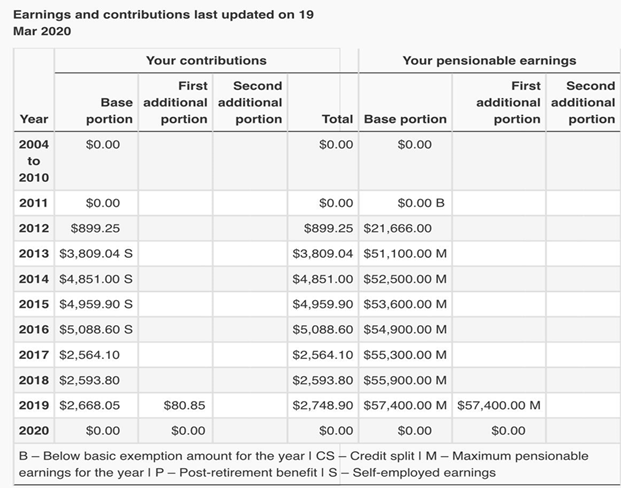Click the "Your contributions" column group header
Image resolution: width=621 pixels, height=488 pixels.
[206, 61]
